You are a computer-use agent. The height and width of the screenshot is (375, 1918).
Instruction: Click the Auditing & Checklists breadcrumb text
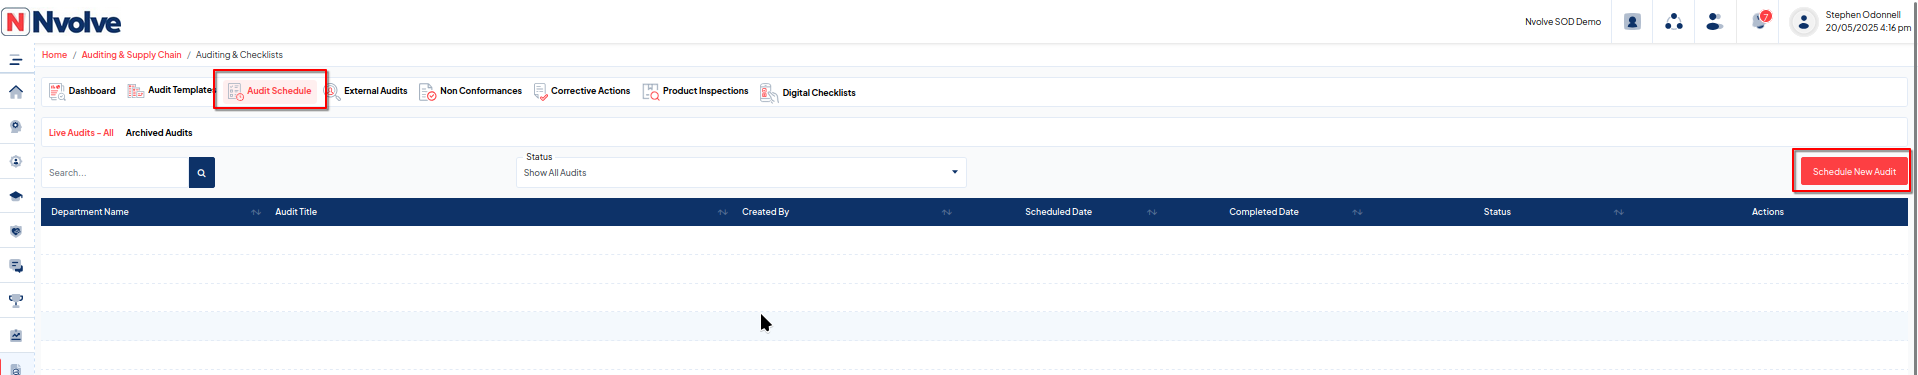239,55
